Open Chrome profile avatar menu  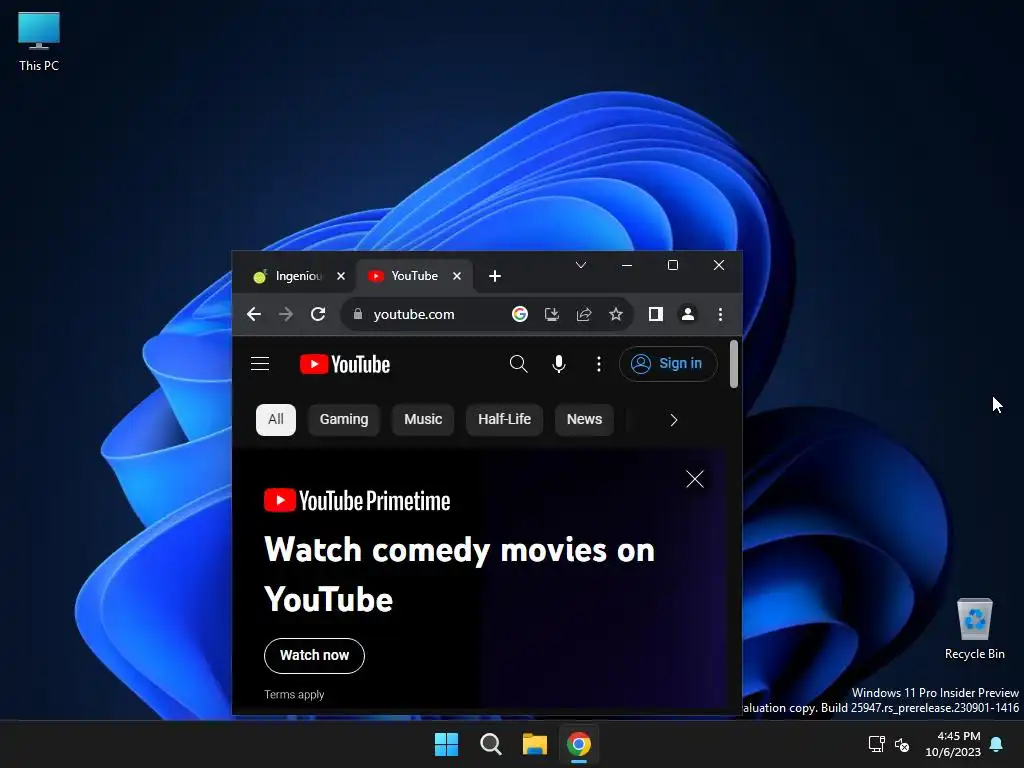(688, 314)
